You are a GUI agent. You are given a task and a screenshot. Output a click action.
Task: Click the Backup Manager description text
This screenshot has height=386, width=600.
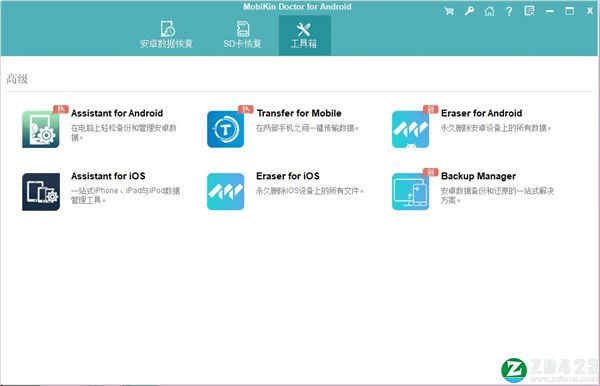coord(497,195)
